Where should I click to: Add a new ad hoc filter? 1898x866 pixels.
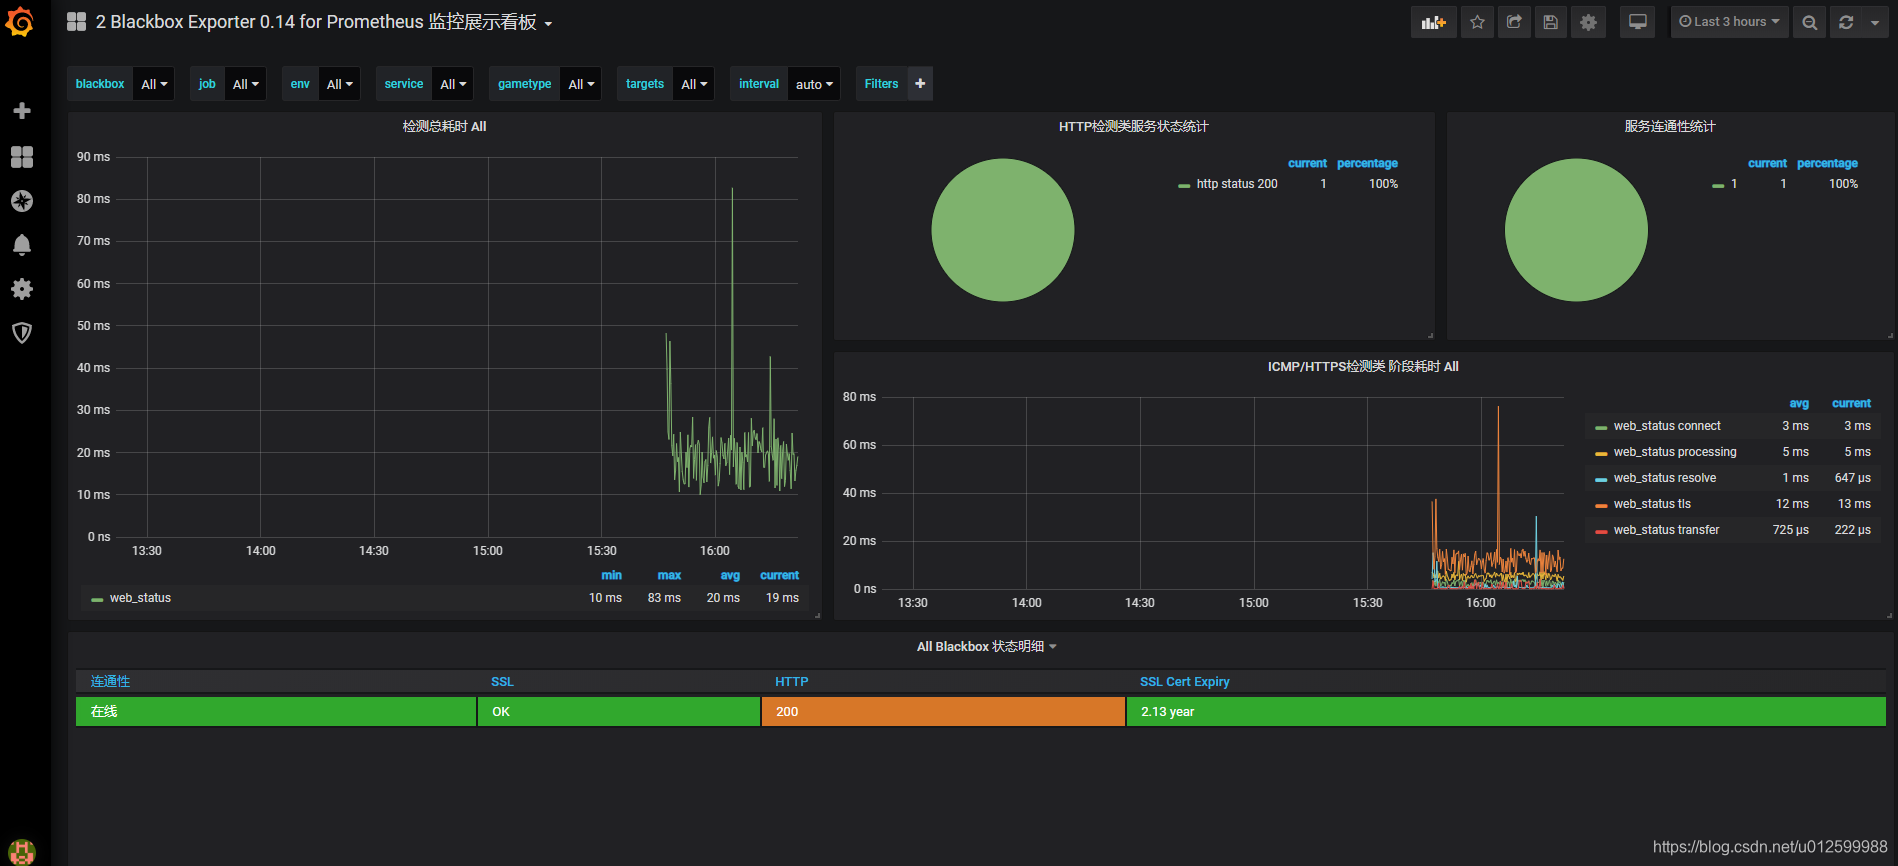pos(920,84)
